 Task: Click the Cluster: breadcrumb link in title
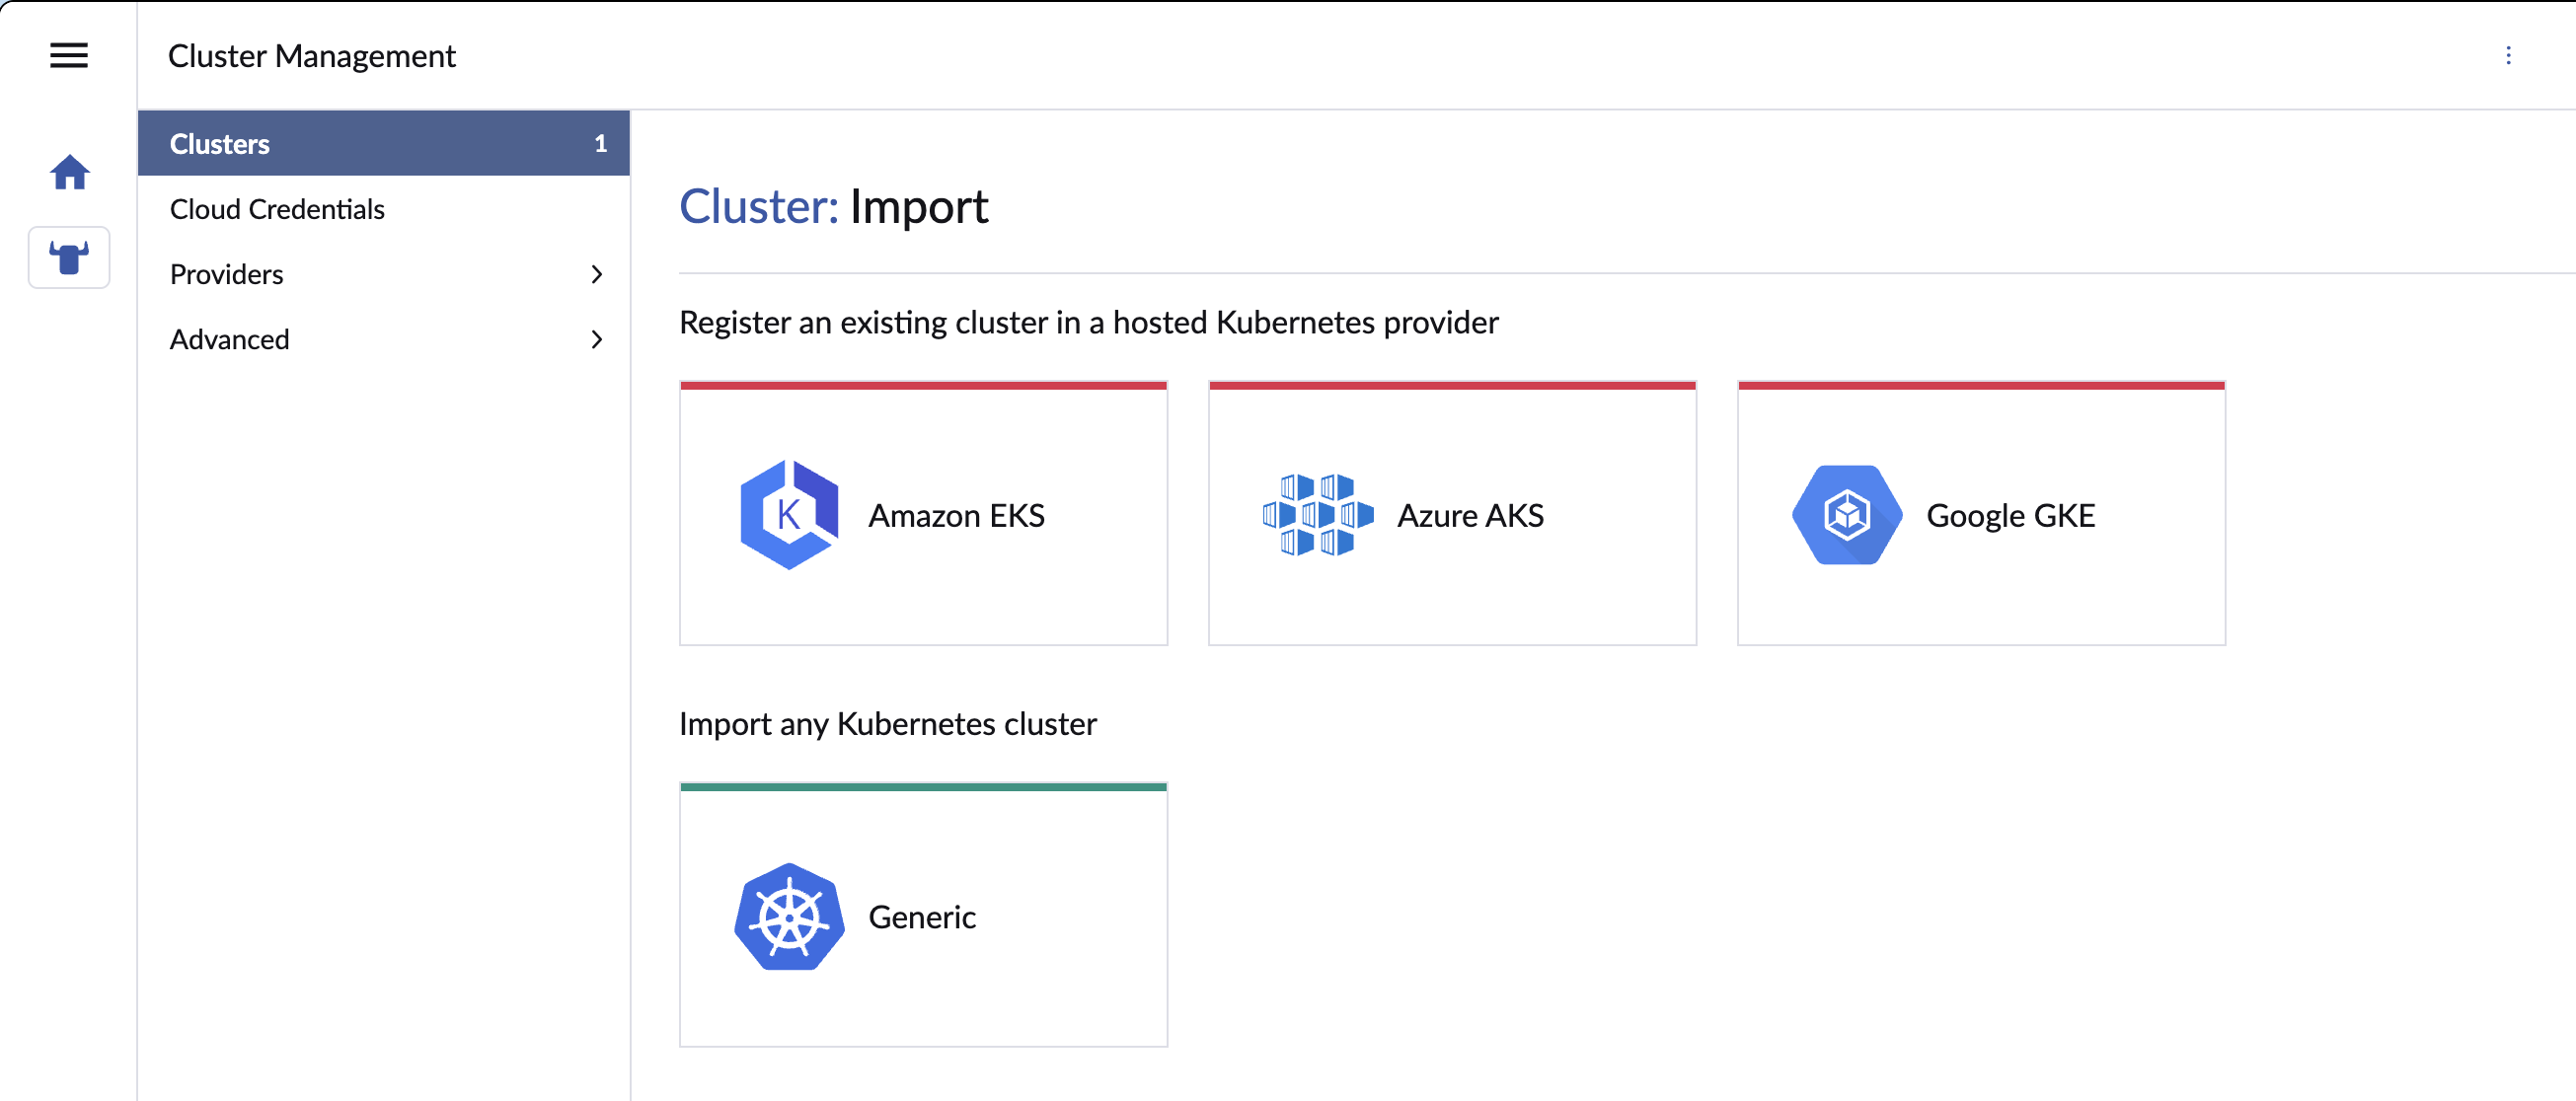tap(759, 206)
